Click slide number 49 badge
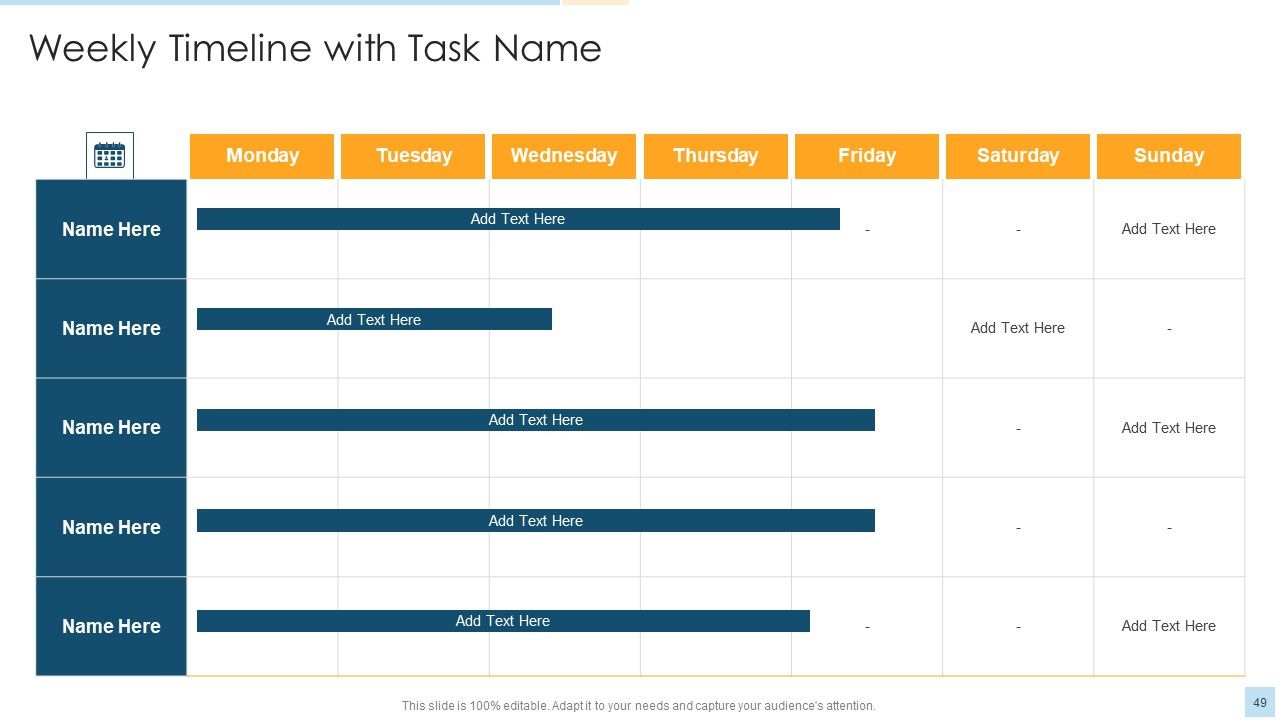Screen dimensions: 1280x720 coord(1260,703)
